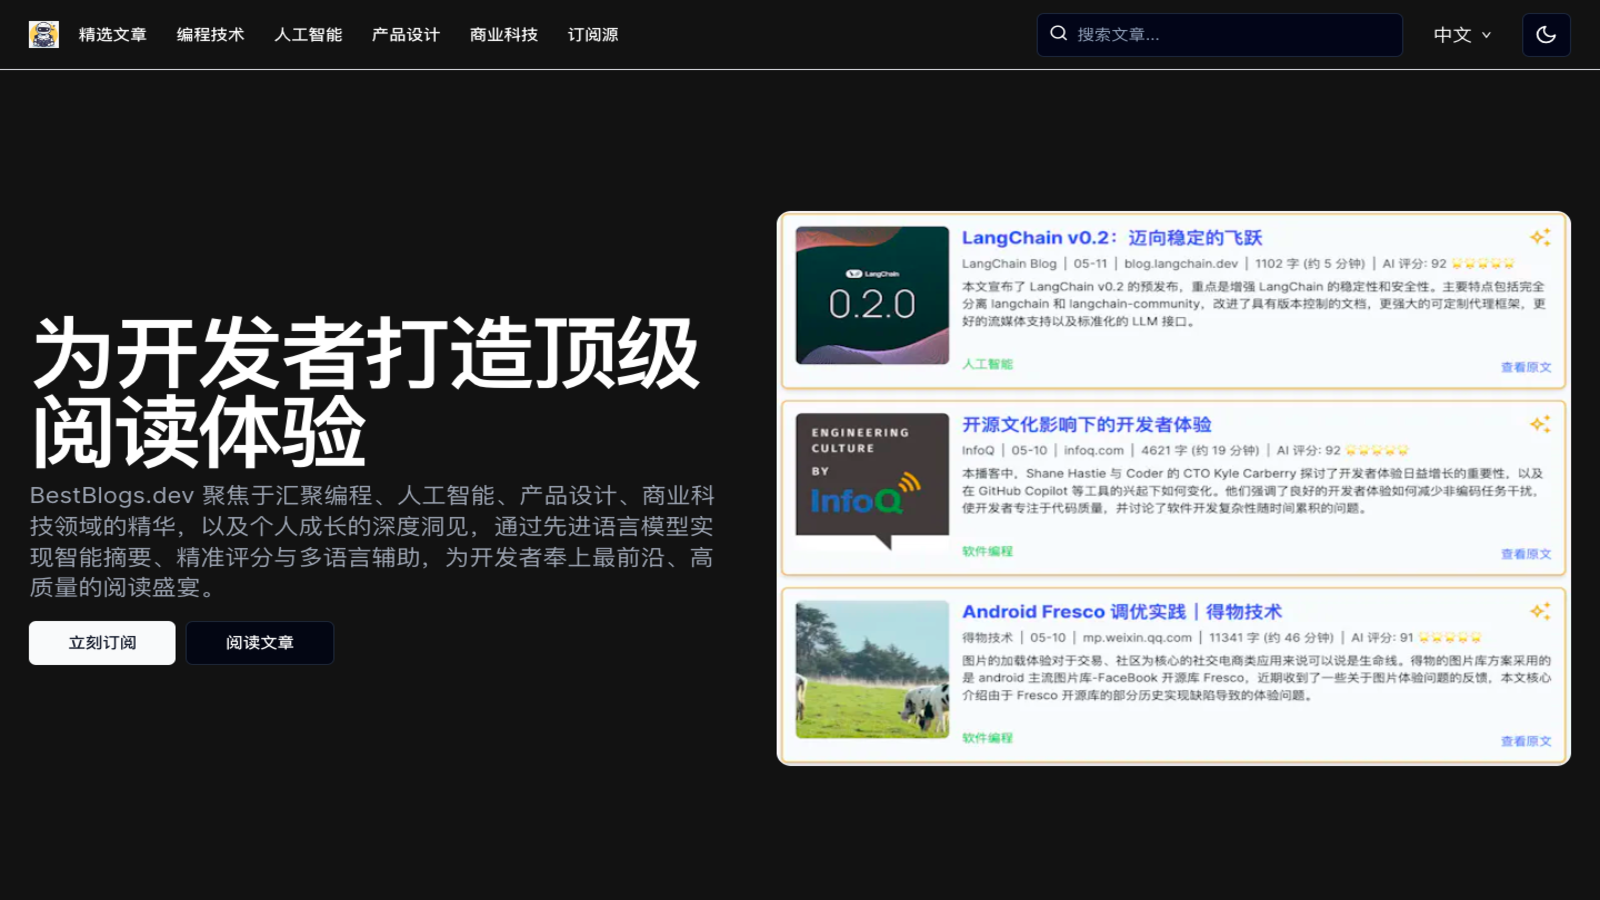Focus the 搜索文章 search field

pyautogui.click(x=1220, y=35)
